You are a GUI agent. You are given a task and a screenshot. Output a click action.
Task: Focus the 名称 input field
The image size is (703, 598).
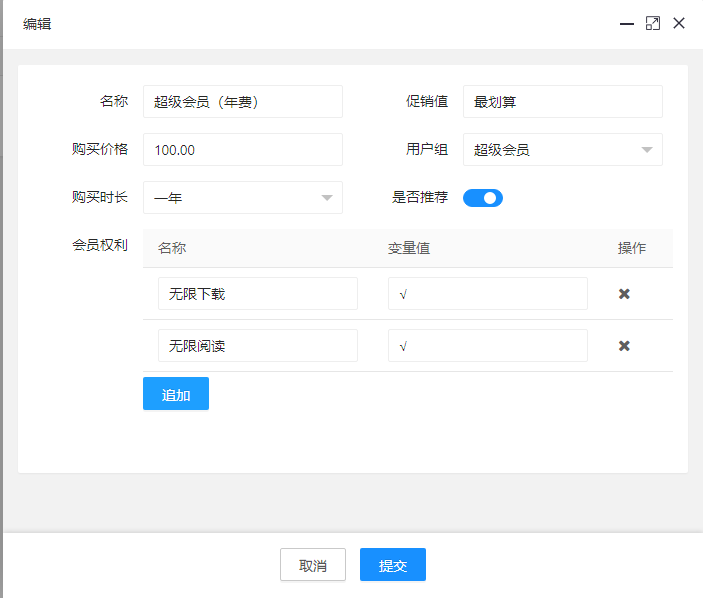pos(242,102)
